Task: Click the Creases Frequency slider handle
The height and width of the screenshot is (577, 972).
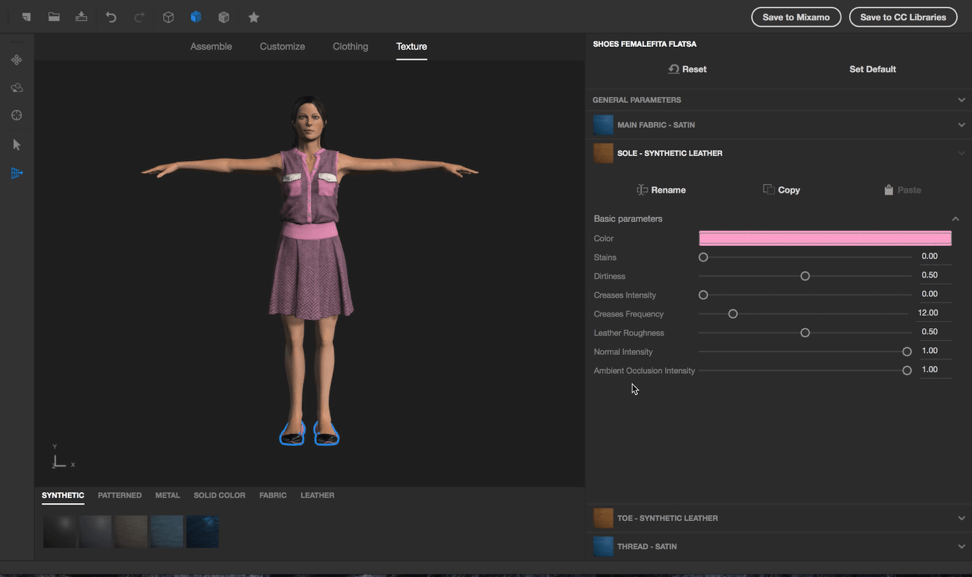Action: (733, 314)
